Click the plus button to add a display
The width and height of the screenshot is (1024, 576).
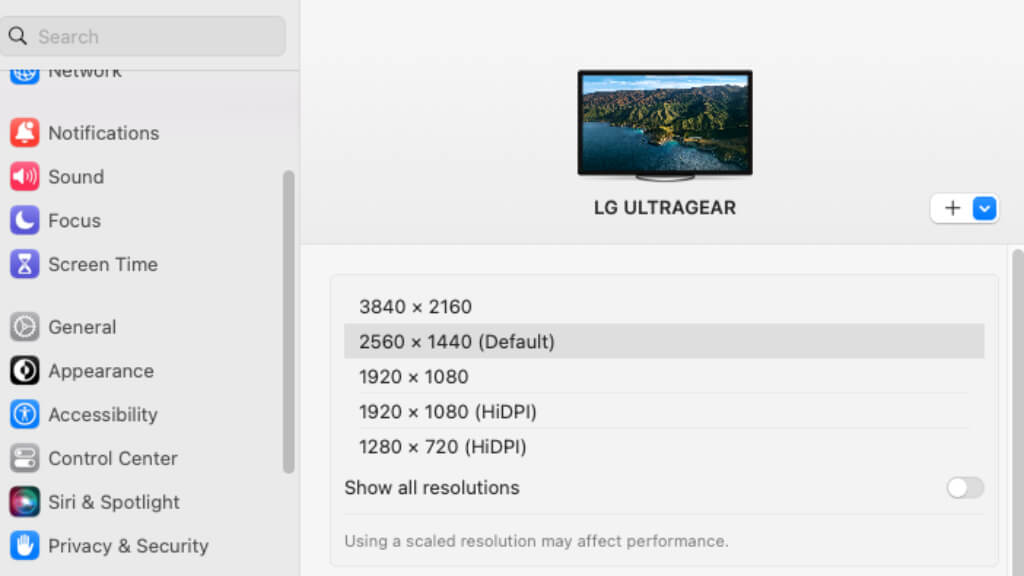click(x=952, y=208)
